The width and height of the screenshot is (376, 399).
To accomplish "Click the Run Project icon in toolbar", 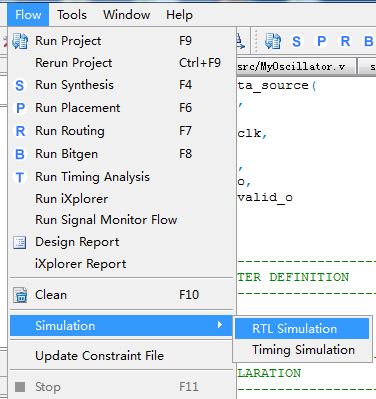I will 273,41.
